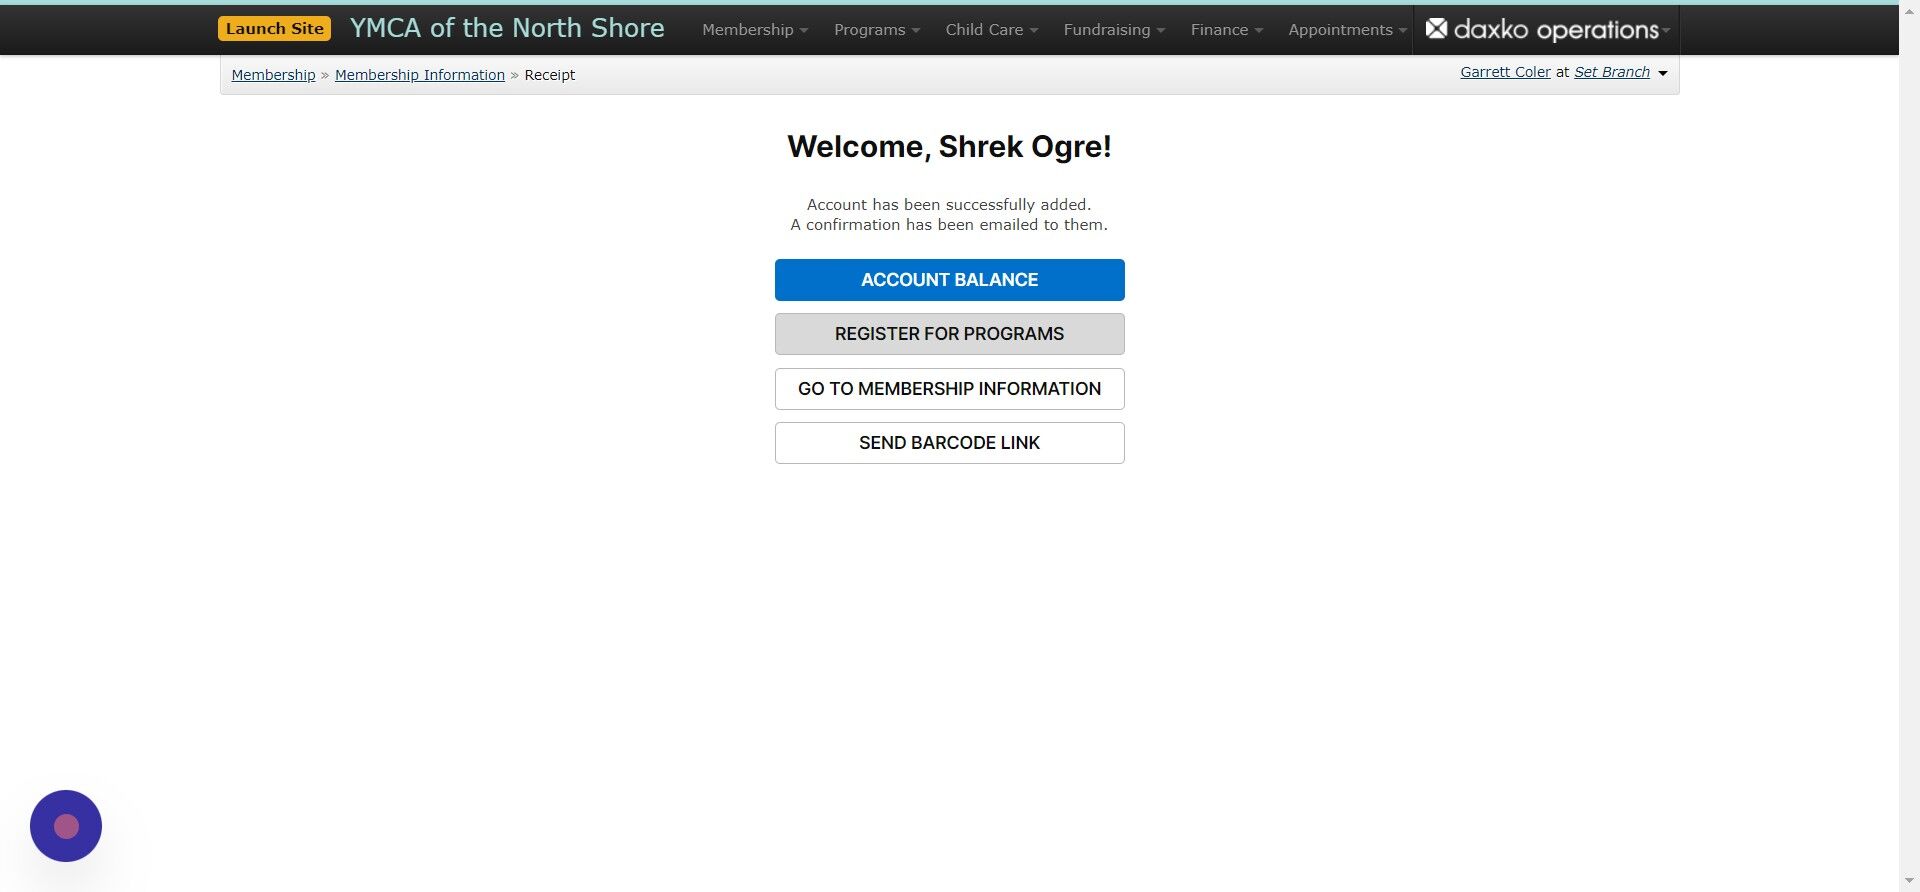Open the Appointments menu

[x=1347, y=30]
